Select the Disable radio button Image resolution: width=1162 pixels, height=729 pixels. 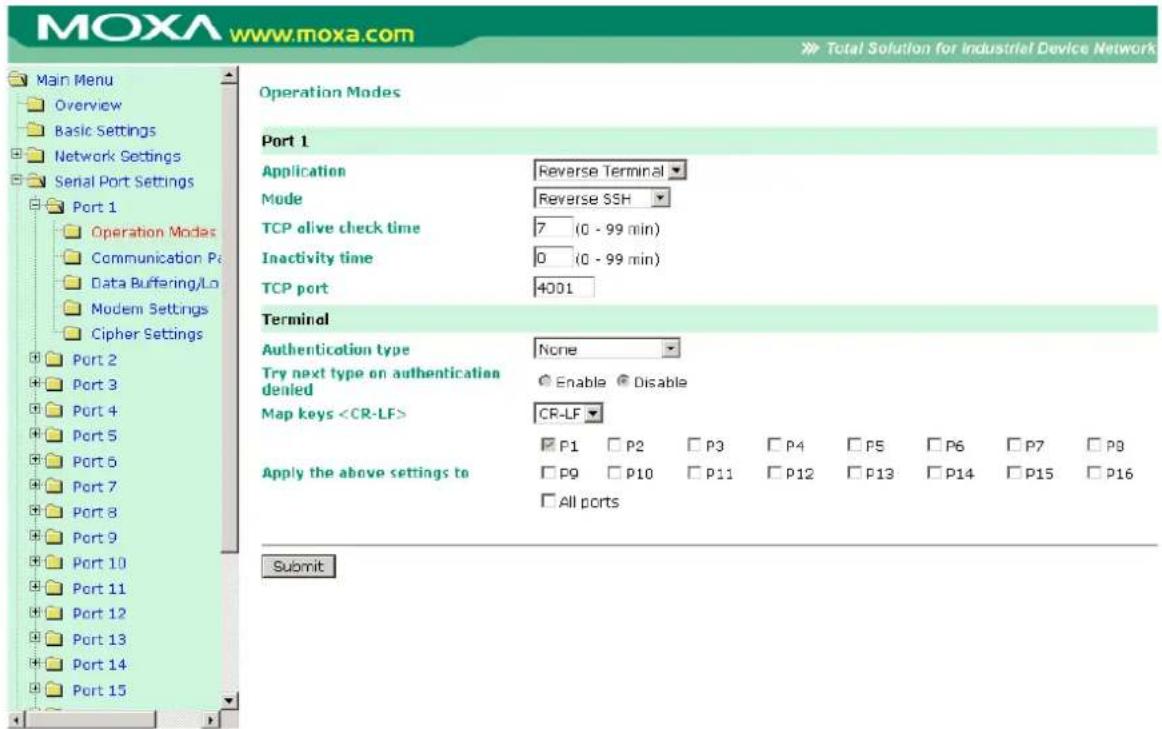623,381
